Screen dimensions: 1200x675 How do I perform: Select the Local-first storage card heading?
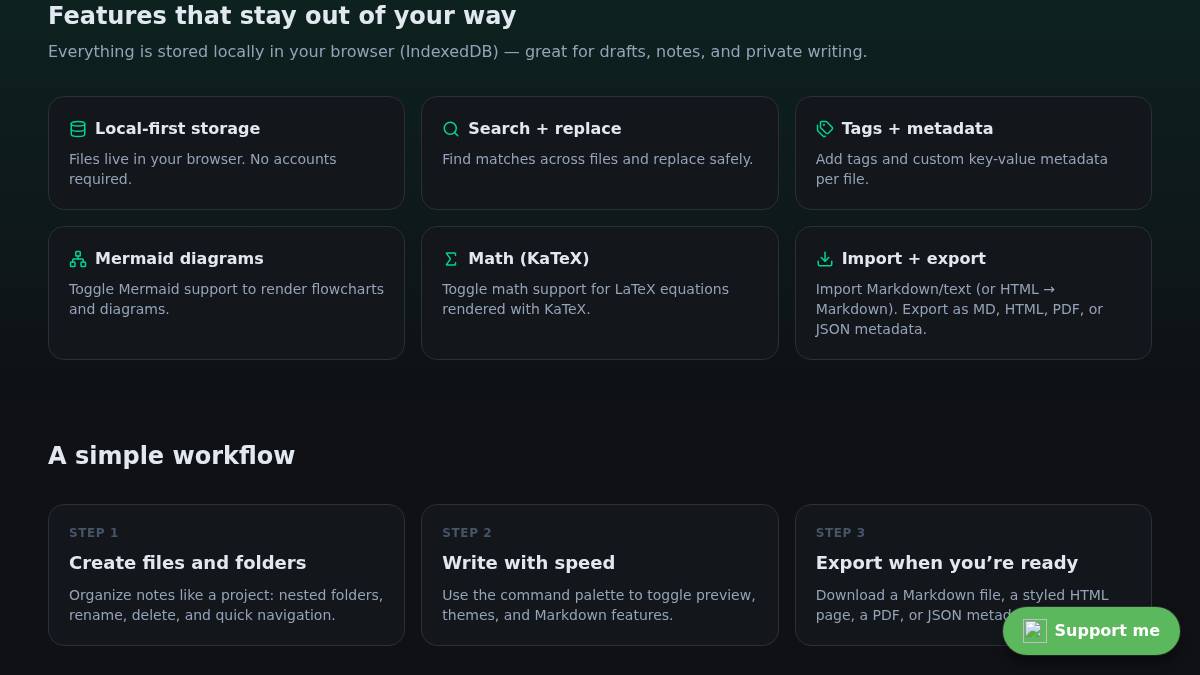click(177, 129)
